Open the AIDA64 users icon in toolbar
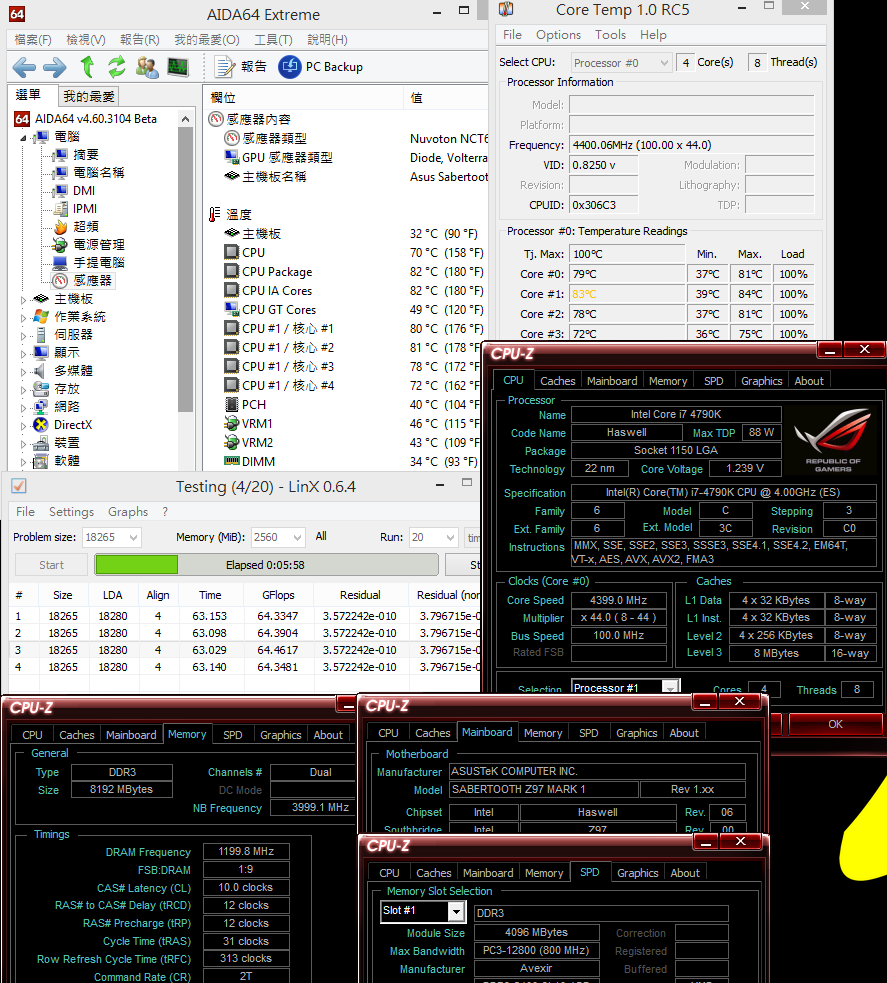The width and height of the screenshot is (887, 983). 147,67
